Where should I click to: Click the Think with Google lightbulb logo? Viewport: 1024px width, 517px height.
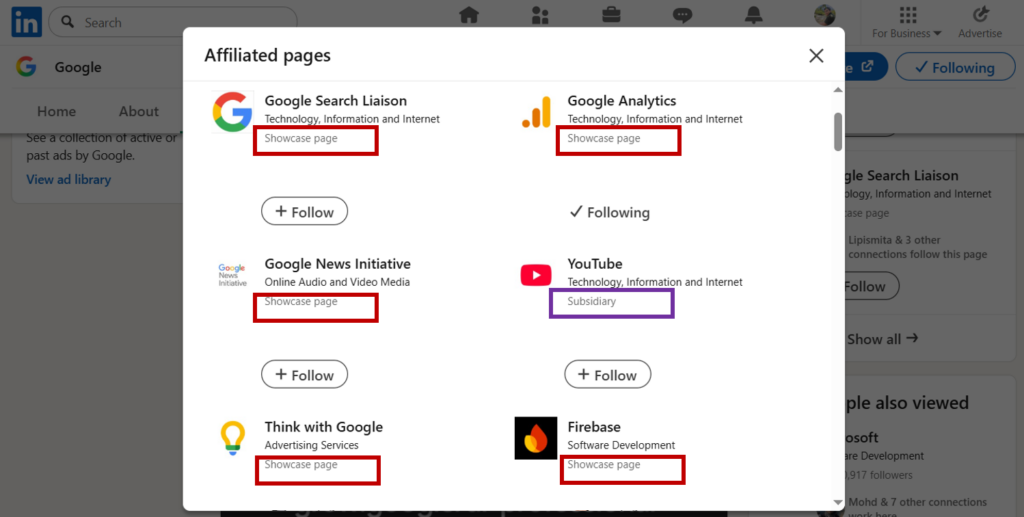coord(232,437)
